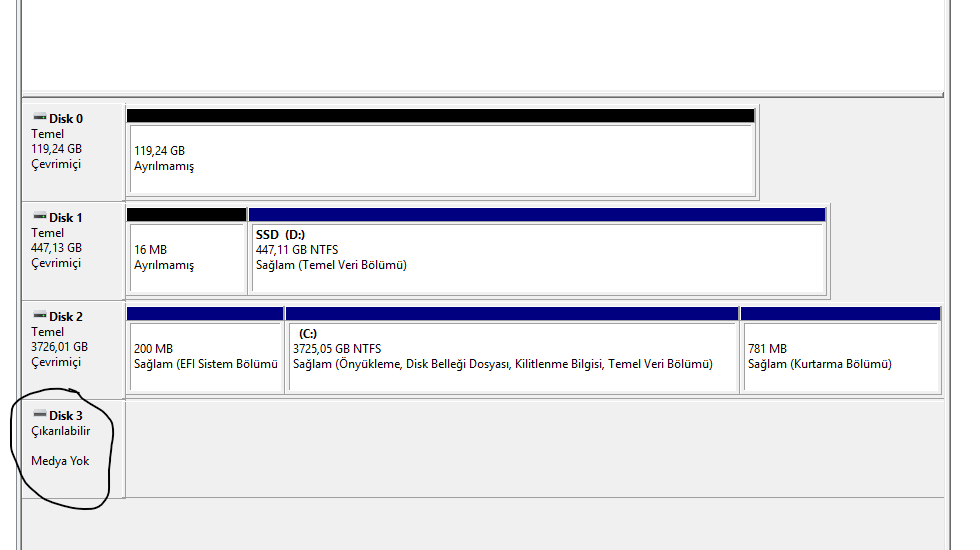The image size is (980, 550).
Task: Click the 447,13 GB size under Disk 1
Action: point(56,248)
